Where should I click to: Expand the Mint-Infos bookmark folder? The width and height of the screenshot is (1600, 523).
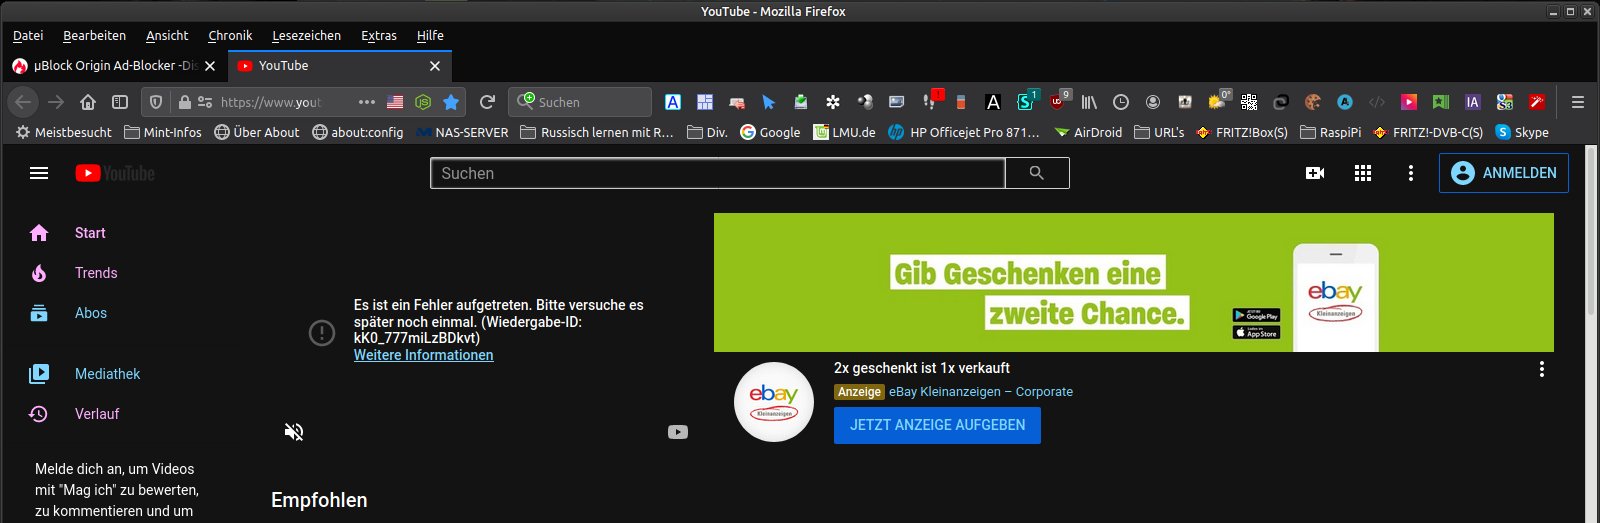click(163, 132)
